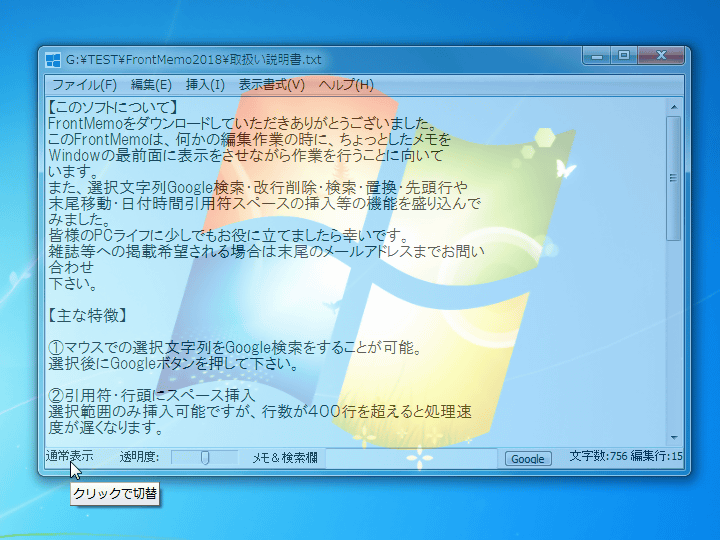Toggle the 通常表示 display mode label

click(69, 456)
